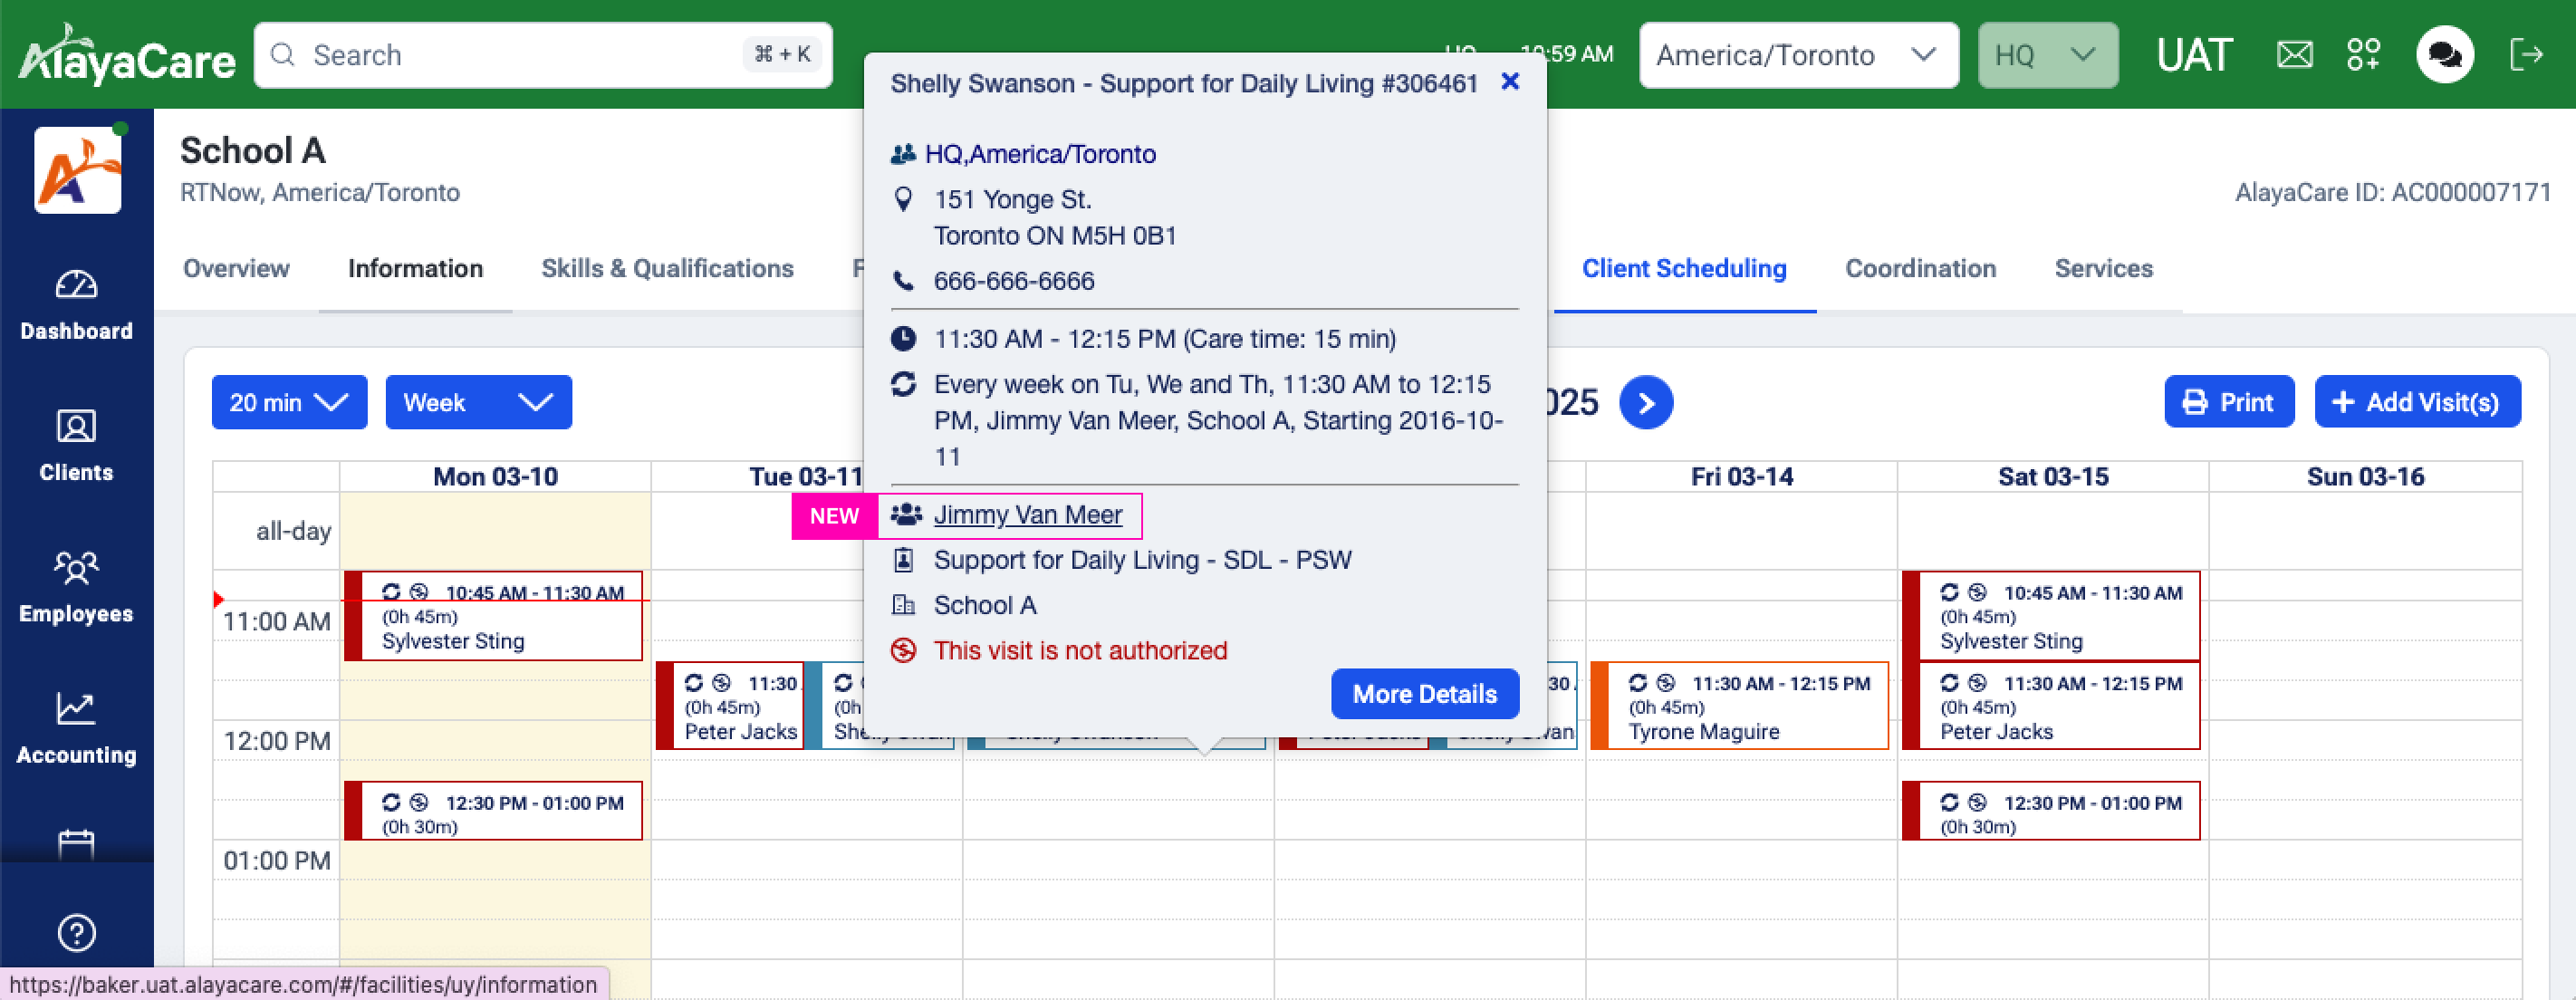Open the apps grid icon

[x=2363, y=54]
